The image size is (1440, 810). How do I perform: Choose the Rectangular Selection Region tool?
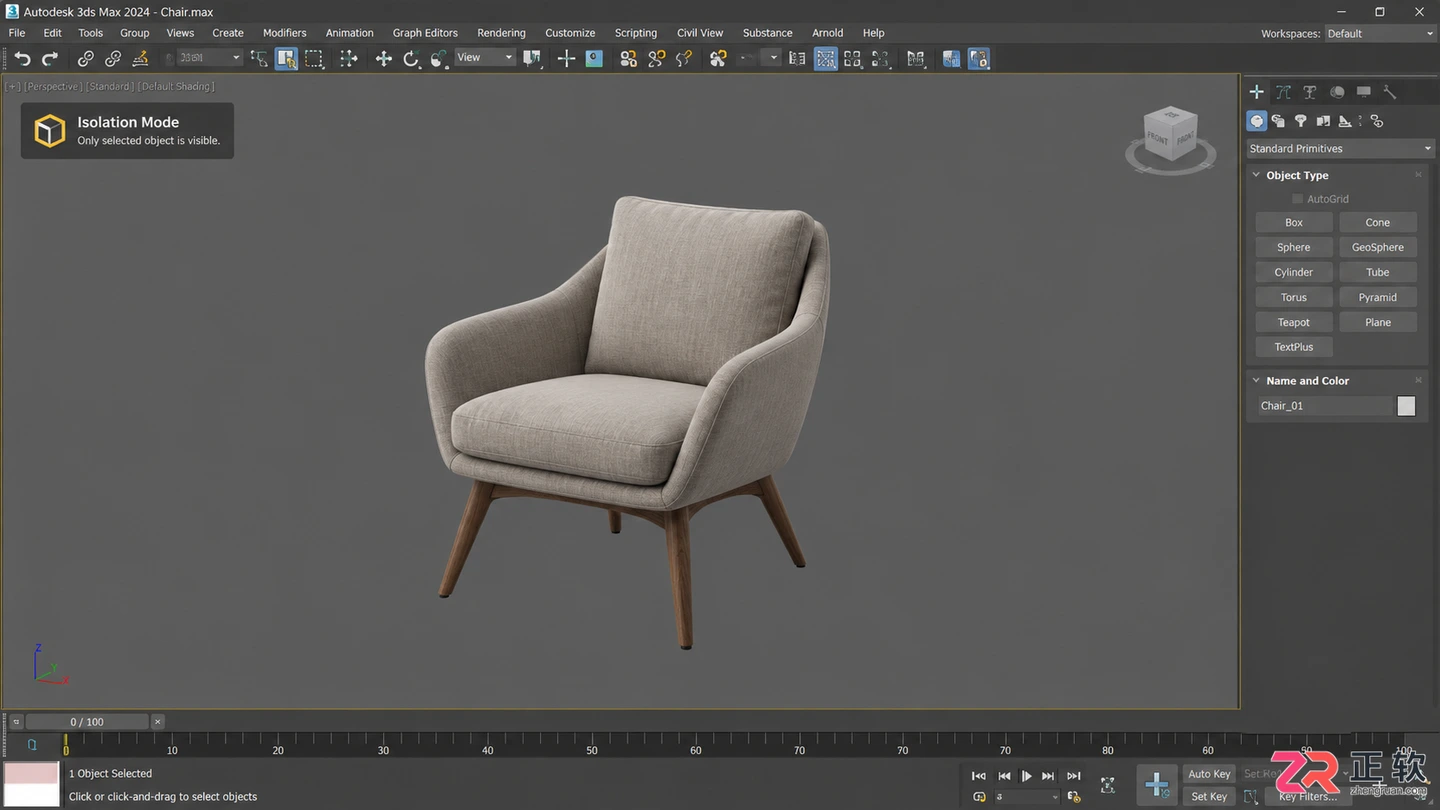[x=314, y=59]
